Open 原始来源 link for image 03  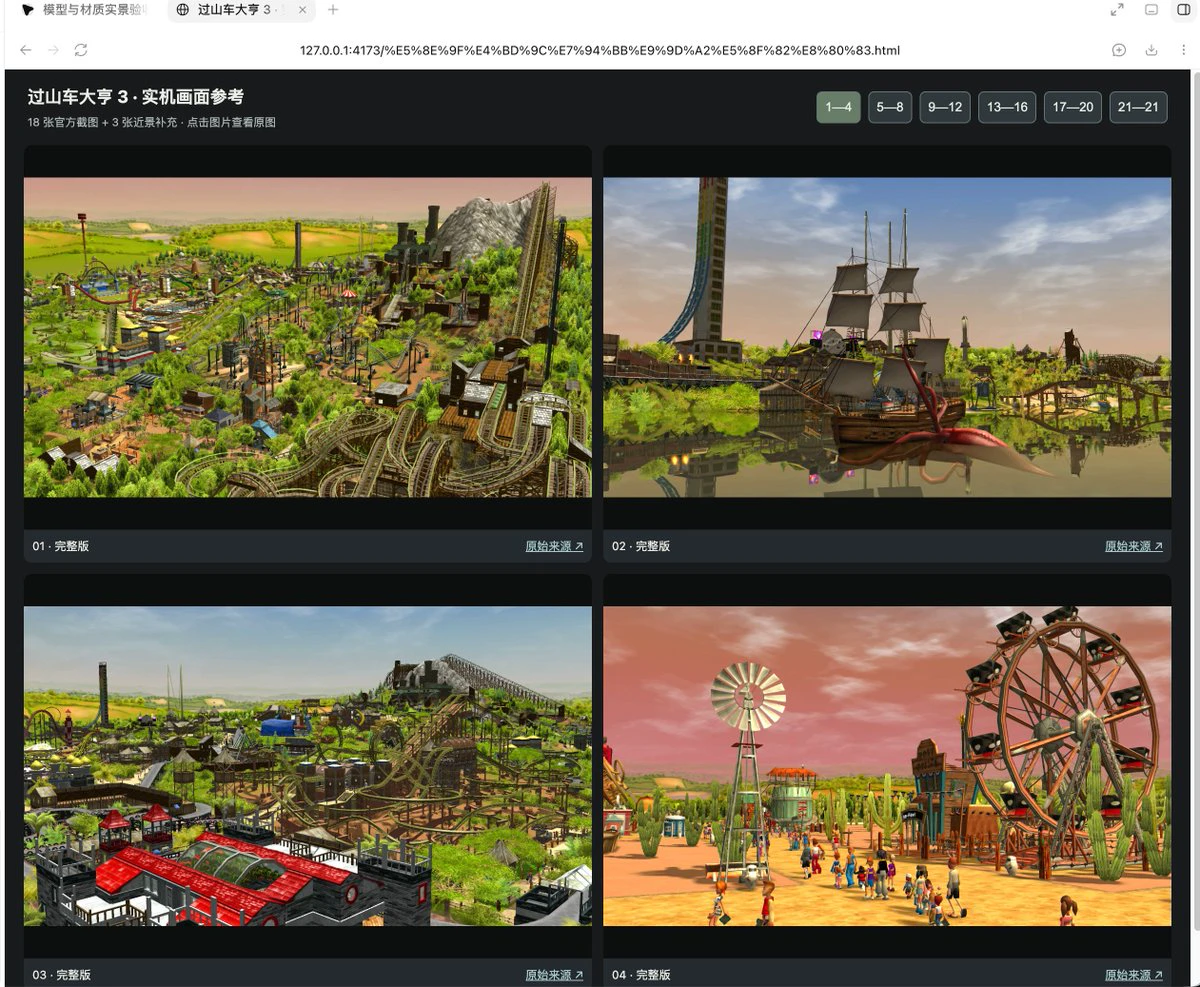coord(554,975)
